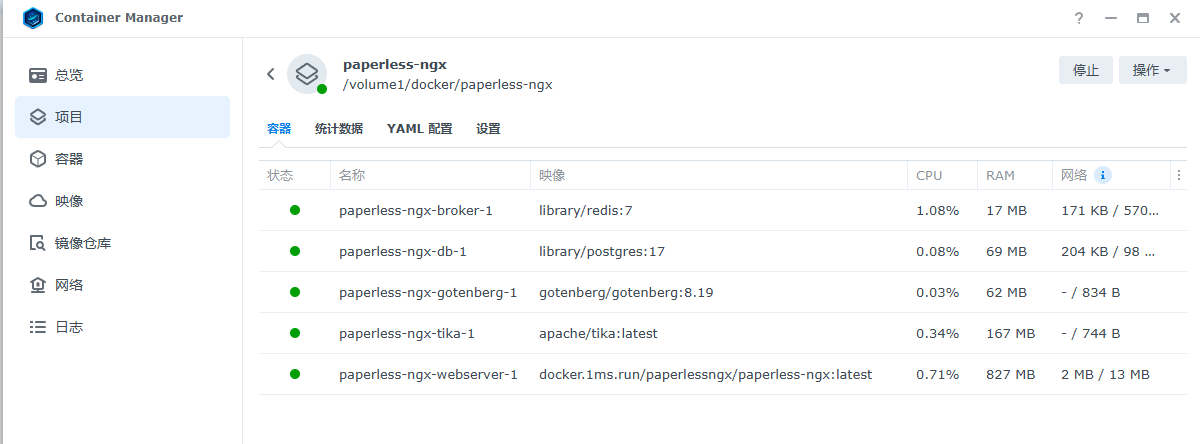
Task: Click the paperless-ngx project stack icon
Action: coord(307,74)
